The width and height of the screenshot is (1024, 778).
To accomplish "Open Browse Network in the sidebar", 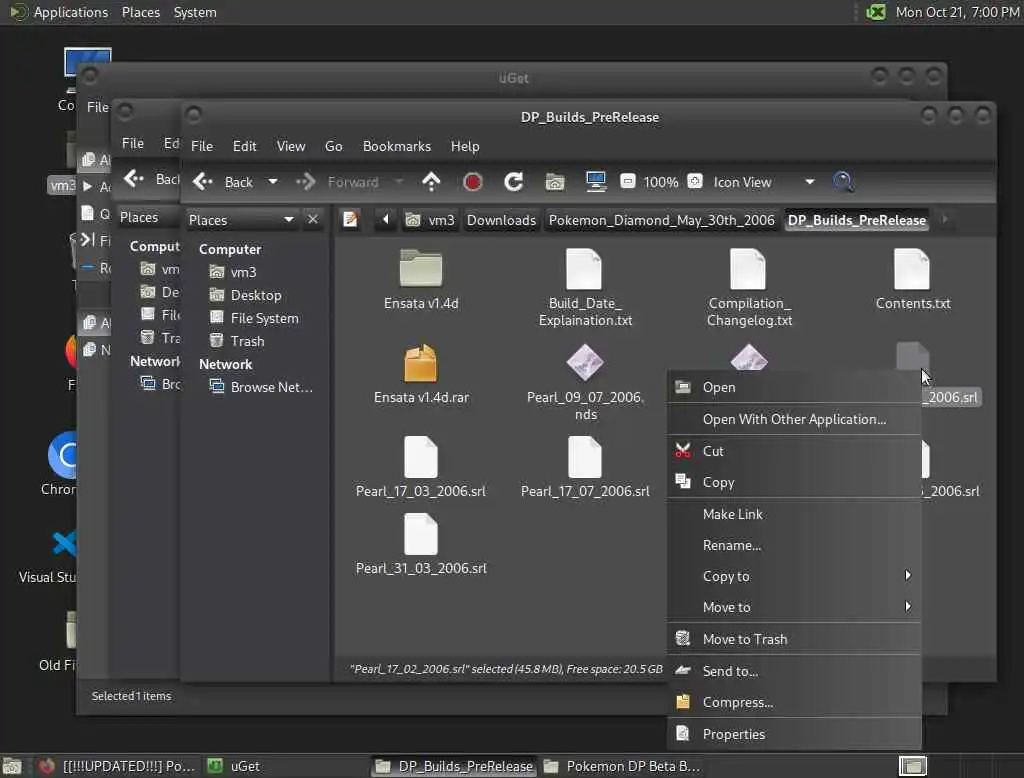I will point(261,387).
